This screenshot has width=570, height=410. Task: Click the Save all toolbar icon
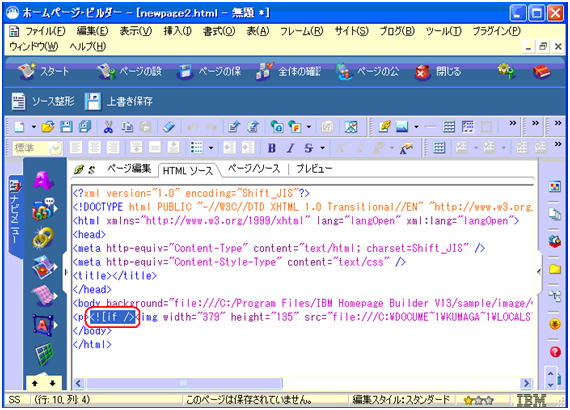85,127
